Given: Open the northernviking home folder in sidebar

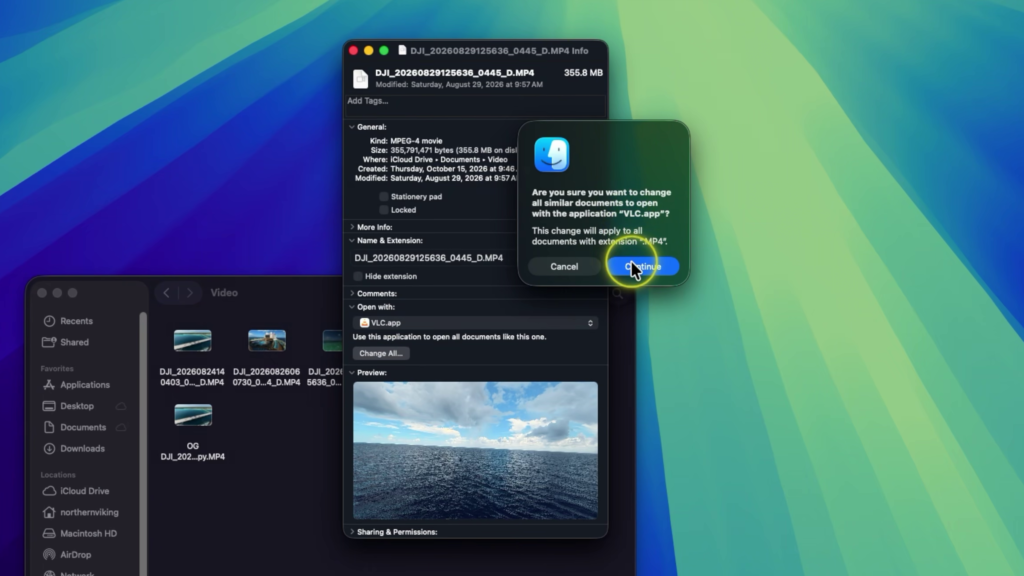Looking at the screenshot, I should (80, 512).
